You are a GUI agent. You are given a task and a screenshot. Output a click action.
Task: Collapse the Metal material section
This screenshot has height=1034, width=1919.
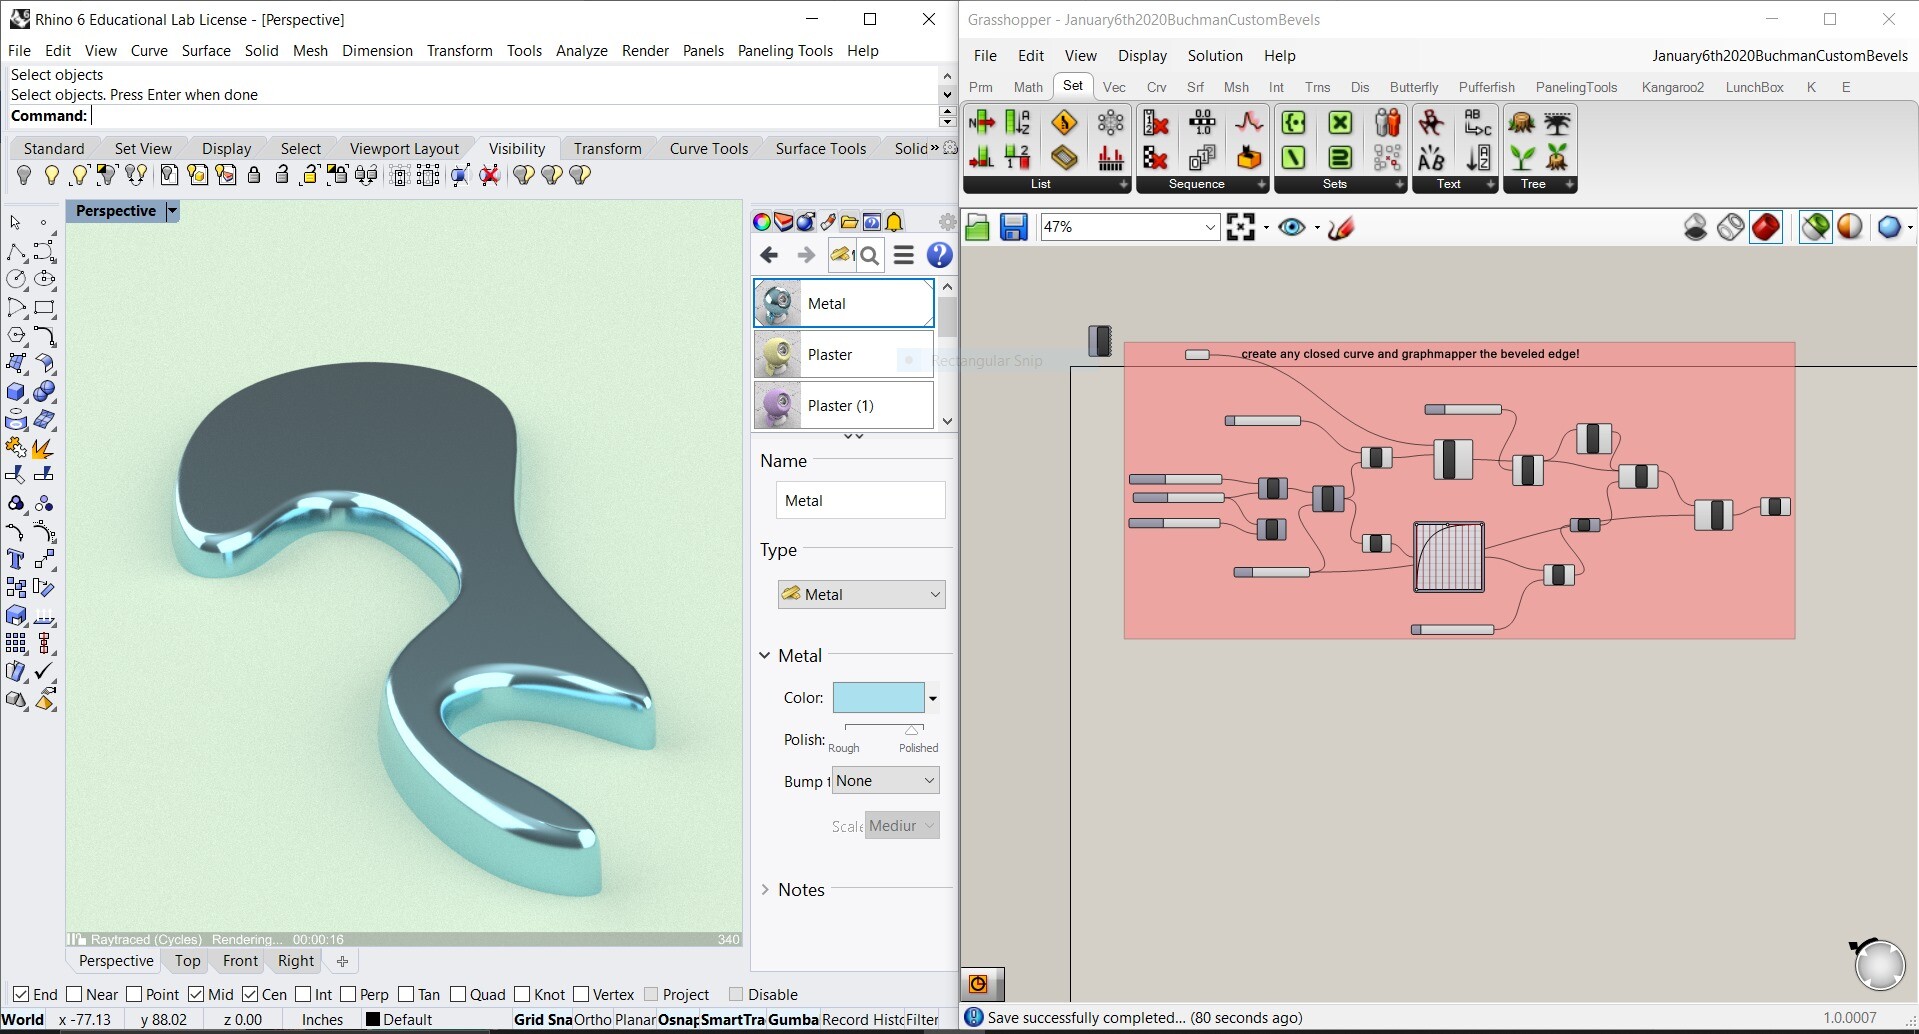click(766, 655)
